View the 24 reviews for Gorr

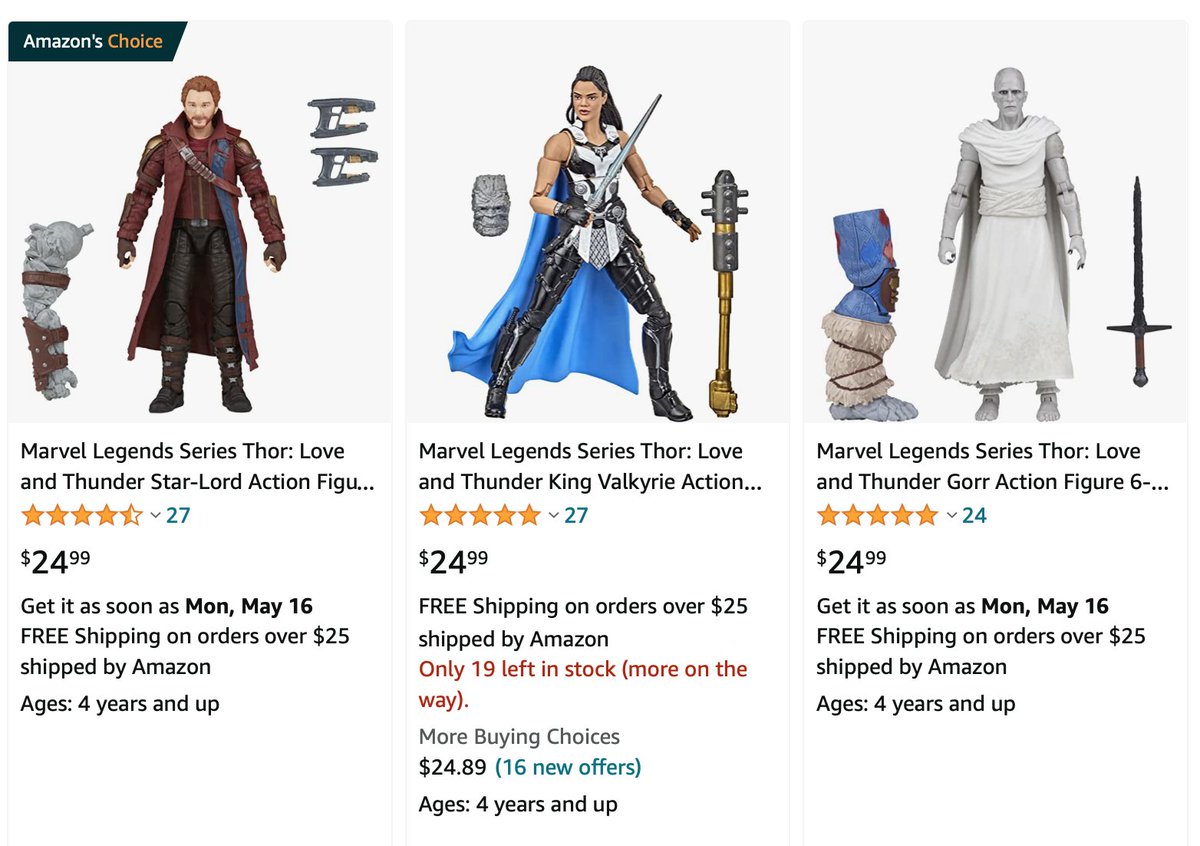(x=974, y=516)
